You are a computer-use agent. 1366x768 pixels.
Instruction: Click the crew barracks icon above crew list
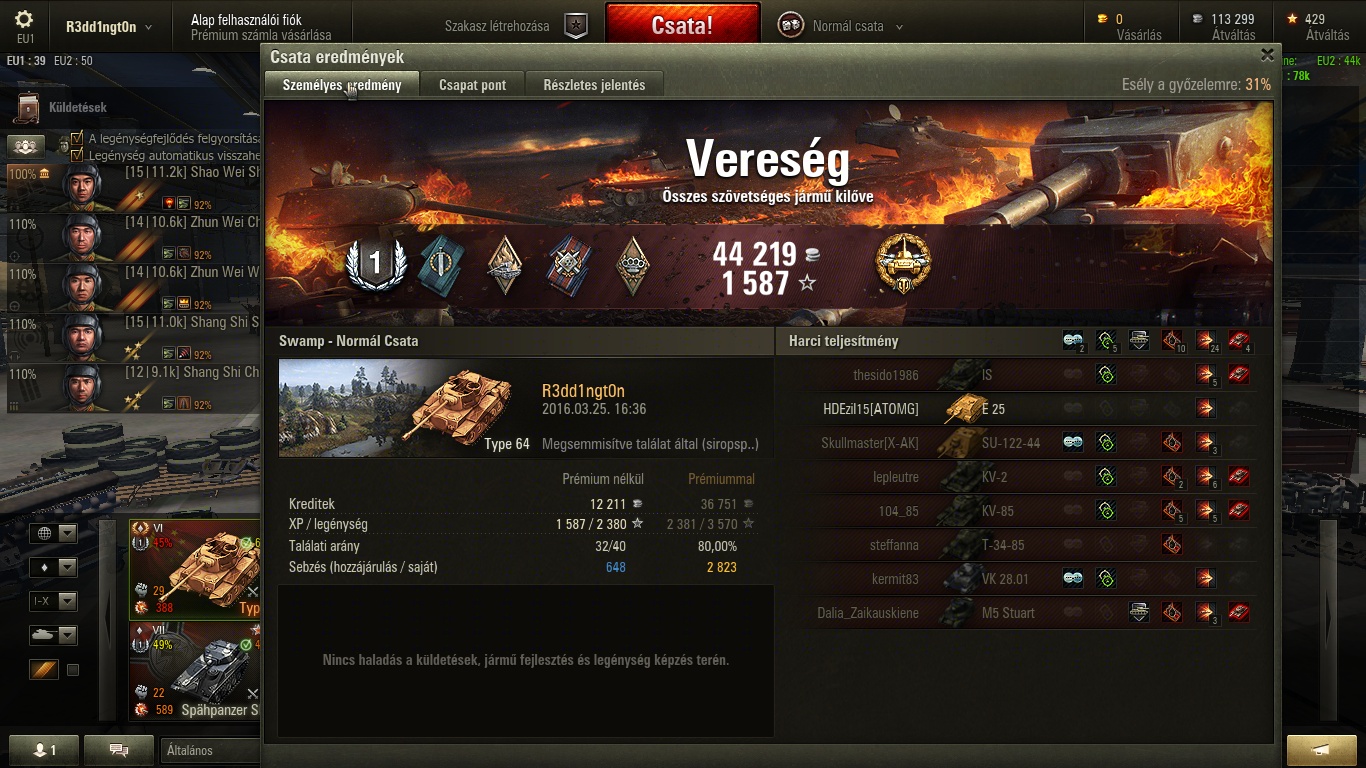click(28, 146)
